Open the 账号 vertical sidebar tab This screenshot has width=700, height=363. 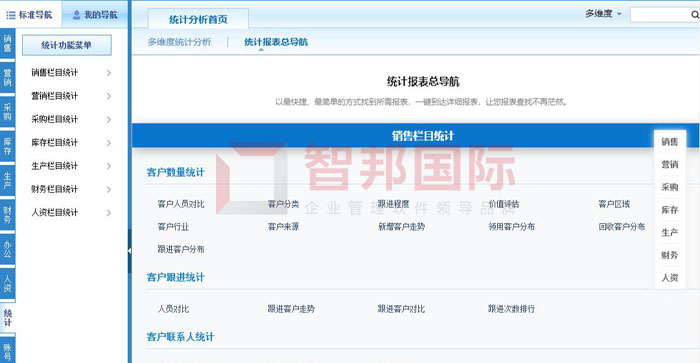(x=8, y=350)
